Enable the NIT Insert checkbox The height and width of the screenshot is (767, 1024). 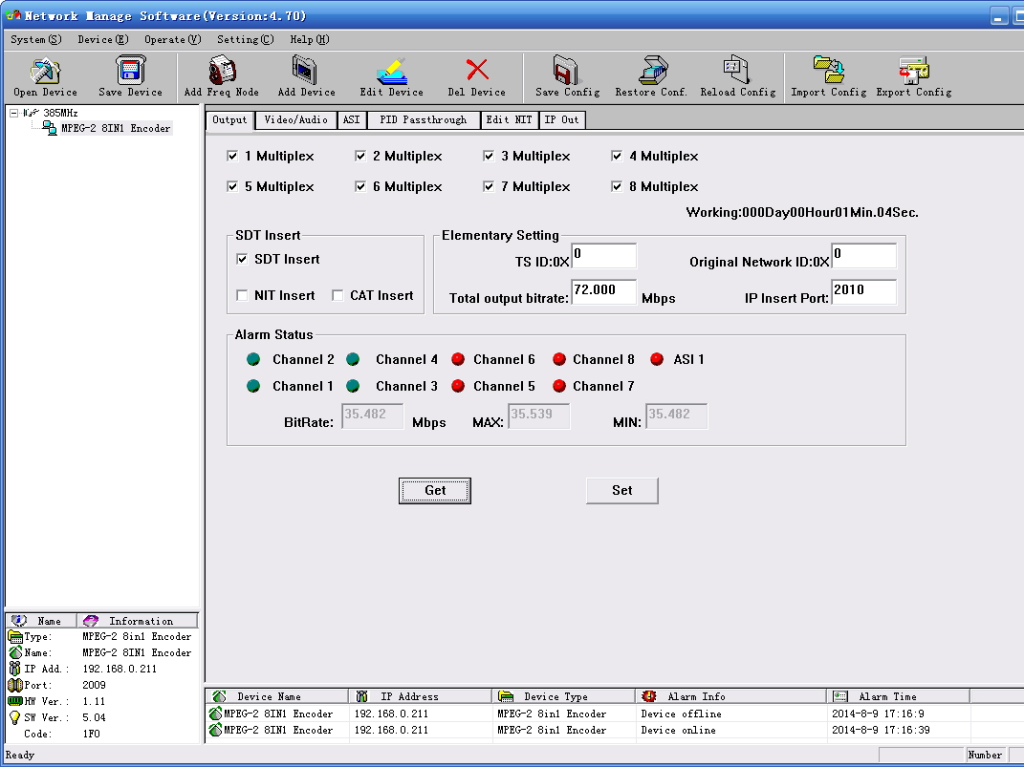(242, 295)
